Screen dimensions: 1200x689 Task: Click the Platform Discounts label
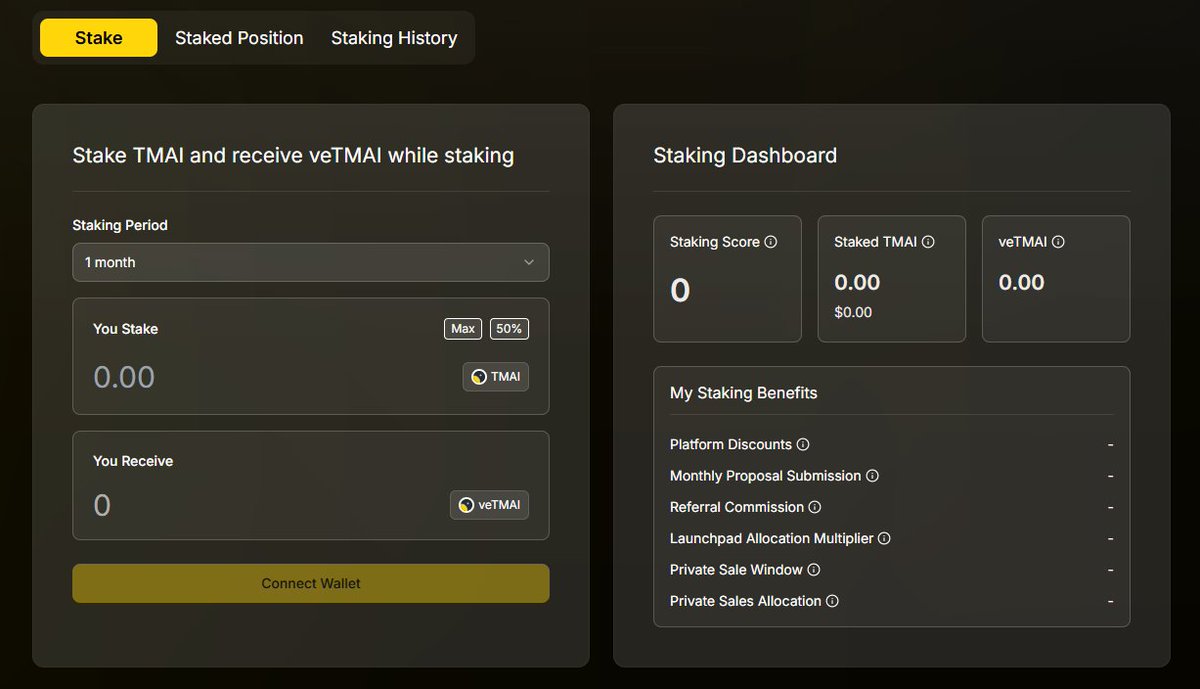731,444
